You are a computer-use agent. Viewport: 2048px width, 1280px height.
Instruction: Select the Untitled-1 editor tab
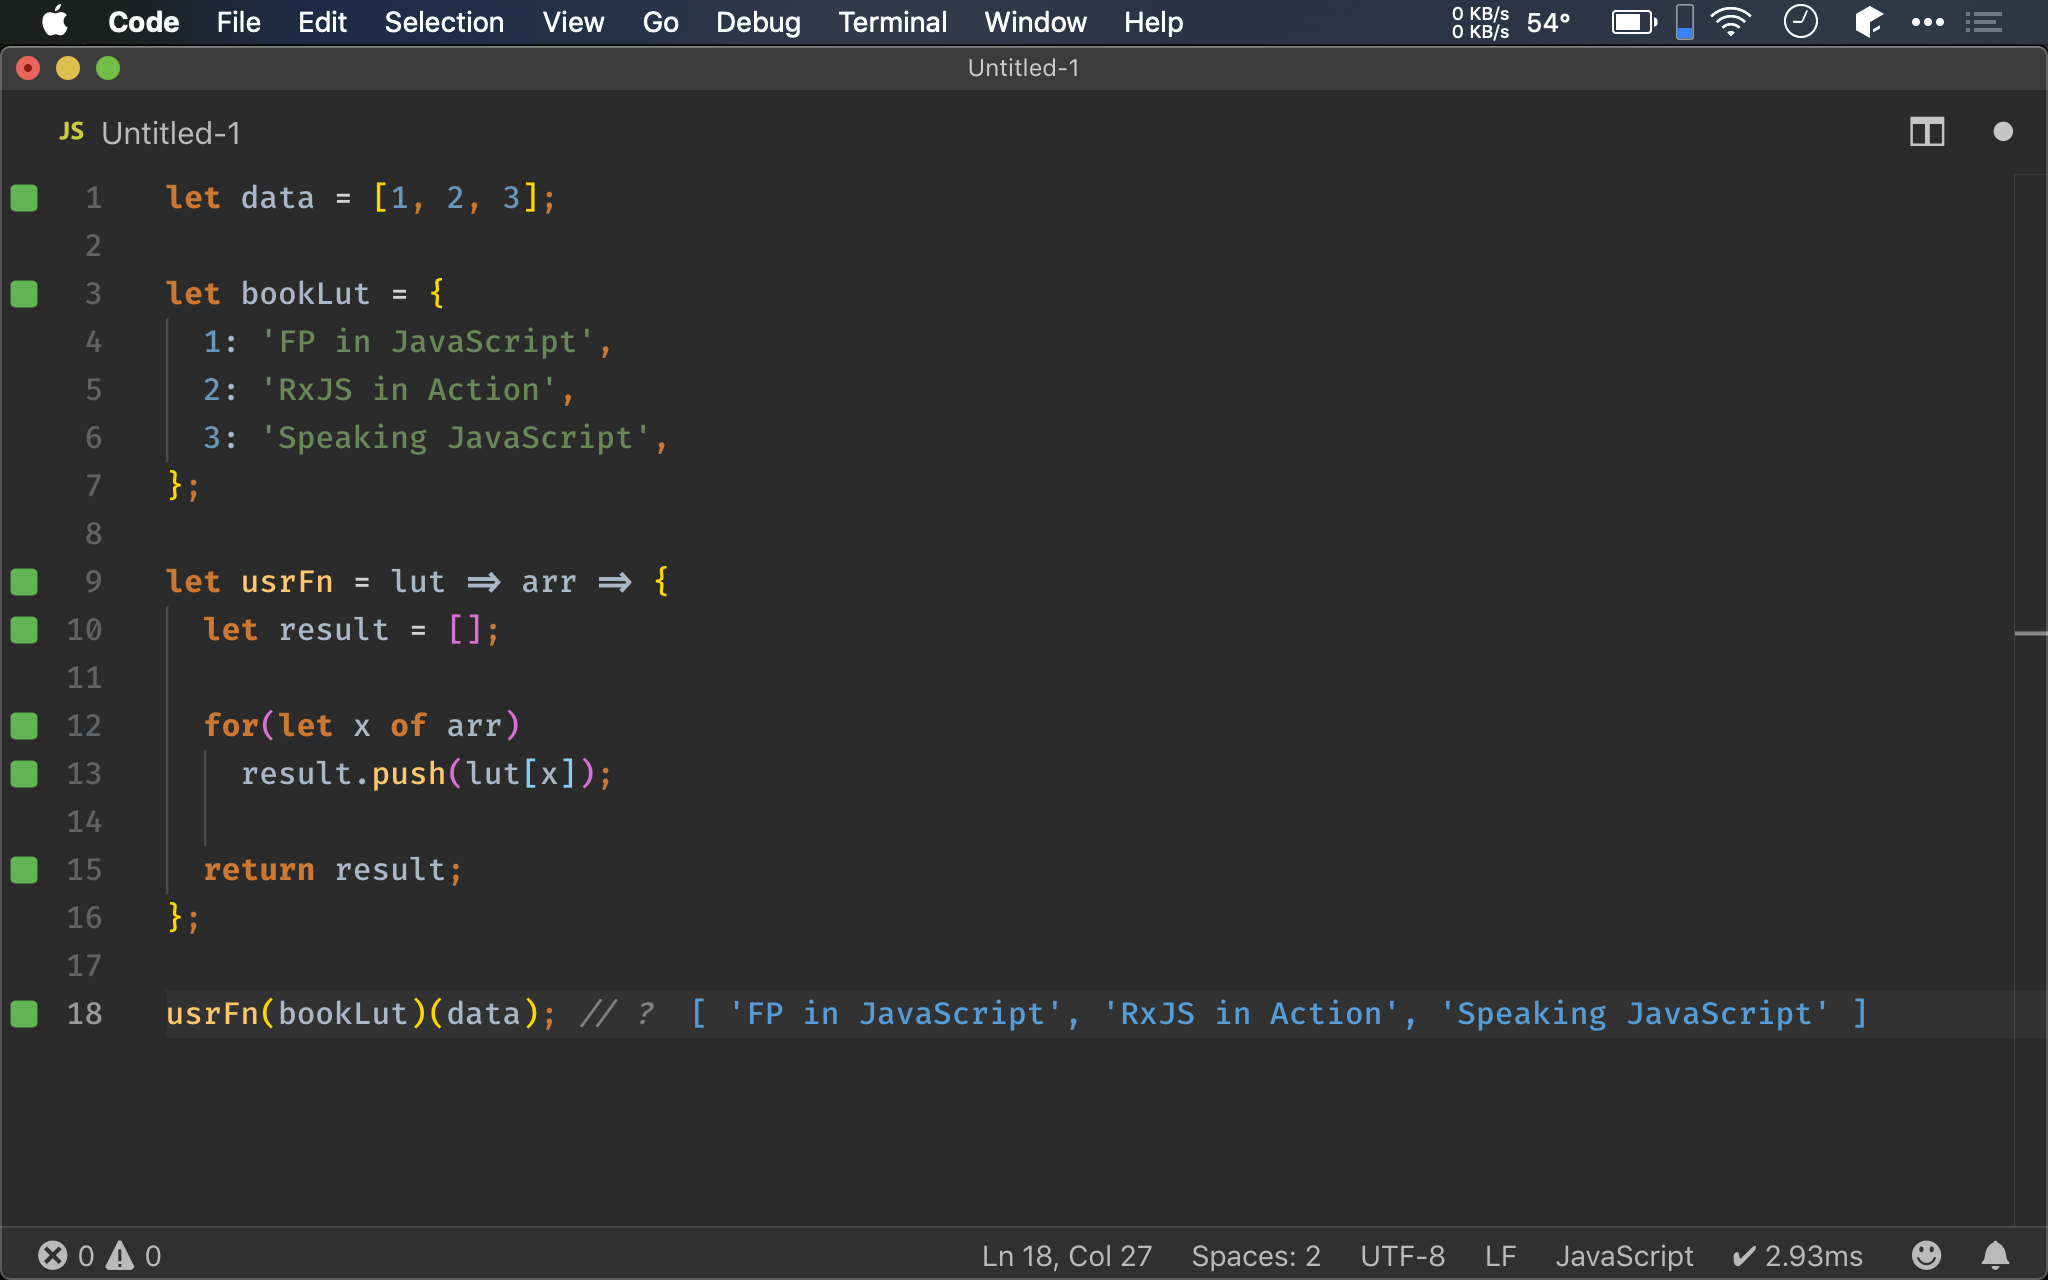(x=170, y=133)
